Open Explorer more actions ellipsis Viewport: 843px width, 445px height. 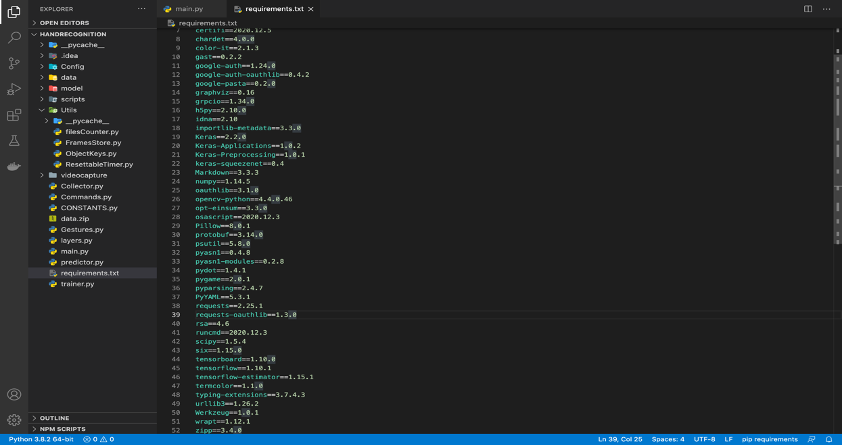[141, 9]
